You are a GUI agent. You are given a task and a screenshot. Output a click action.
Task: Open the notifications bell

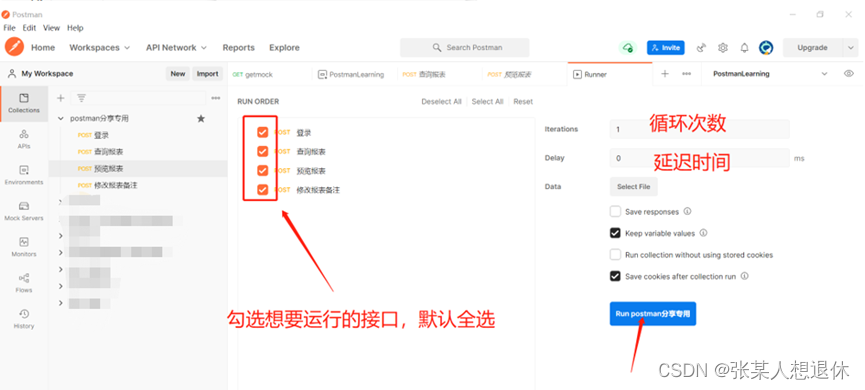(744, 48)
